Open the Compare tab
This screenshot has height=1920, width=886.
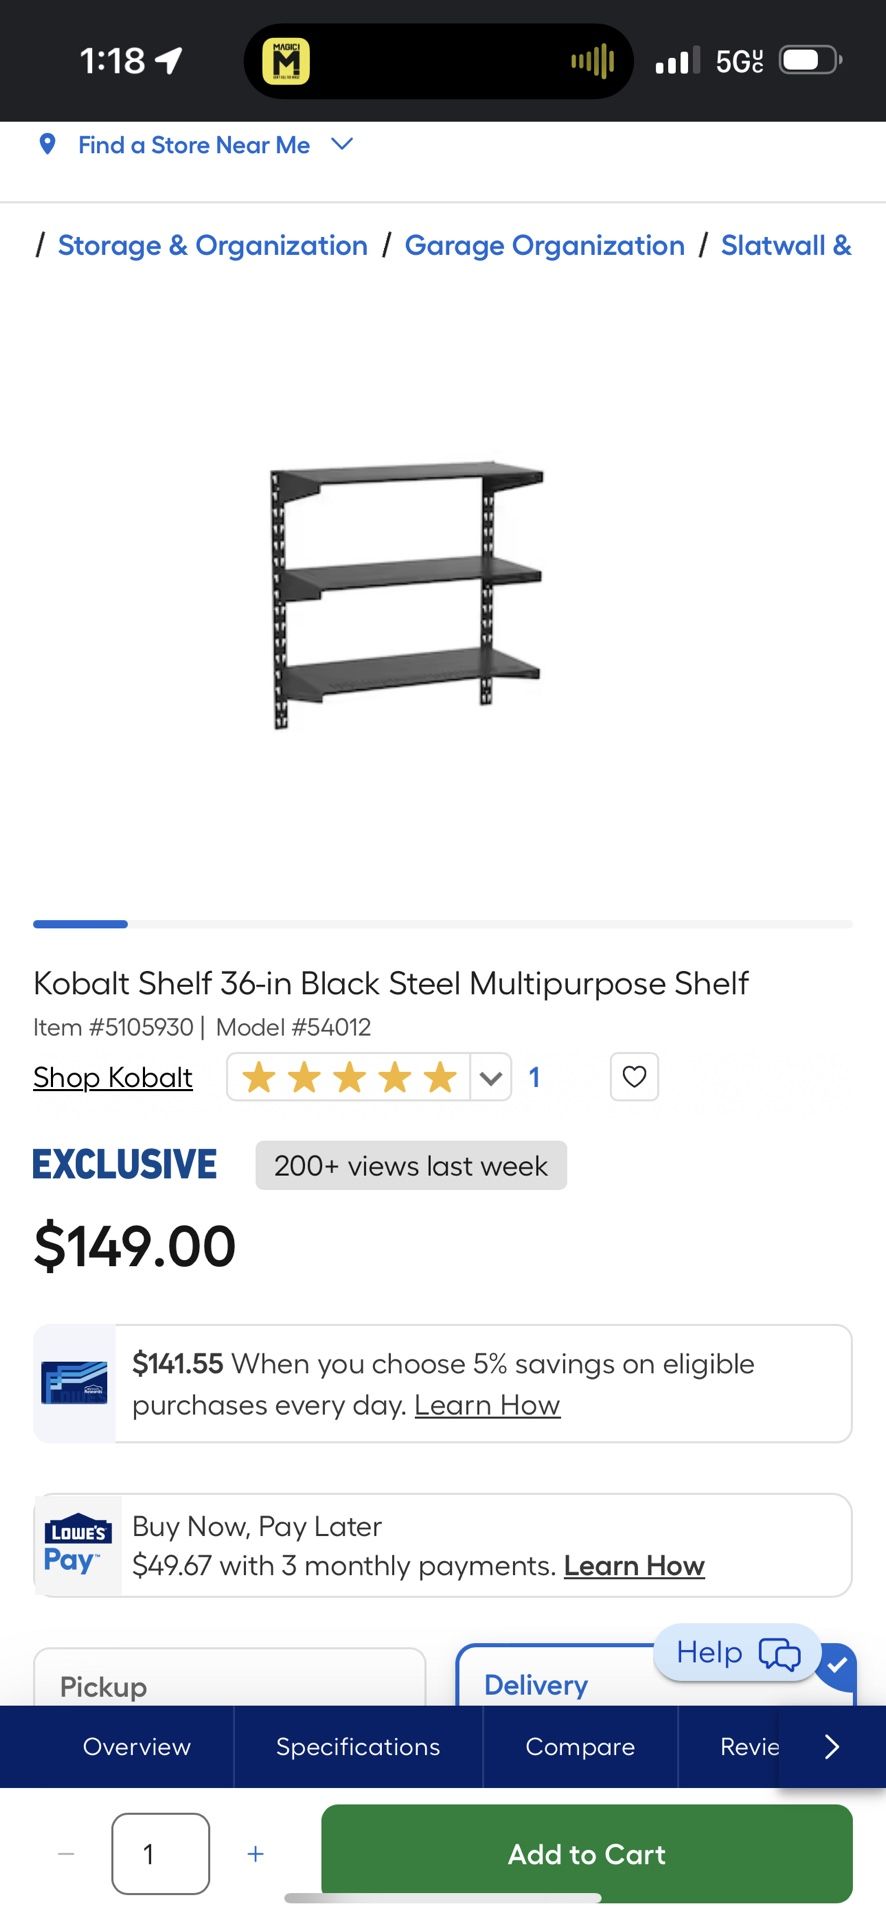(x=579, y=1746)
